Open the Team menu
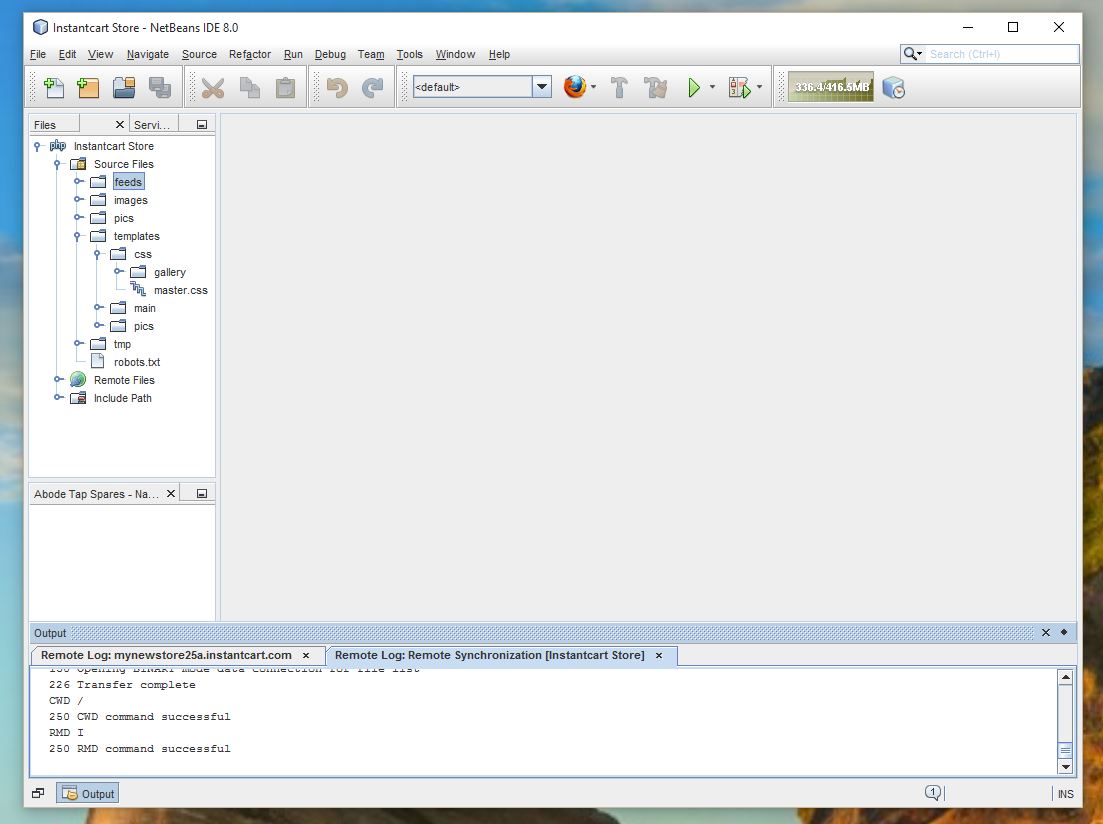The width and height of the screenshot is (1103, 824). pos(371,54)
